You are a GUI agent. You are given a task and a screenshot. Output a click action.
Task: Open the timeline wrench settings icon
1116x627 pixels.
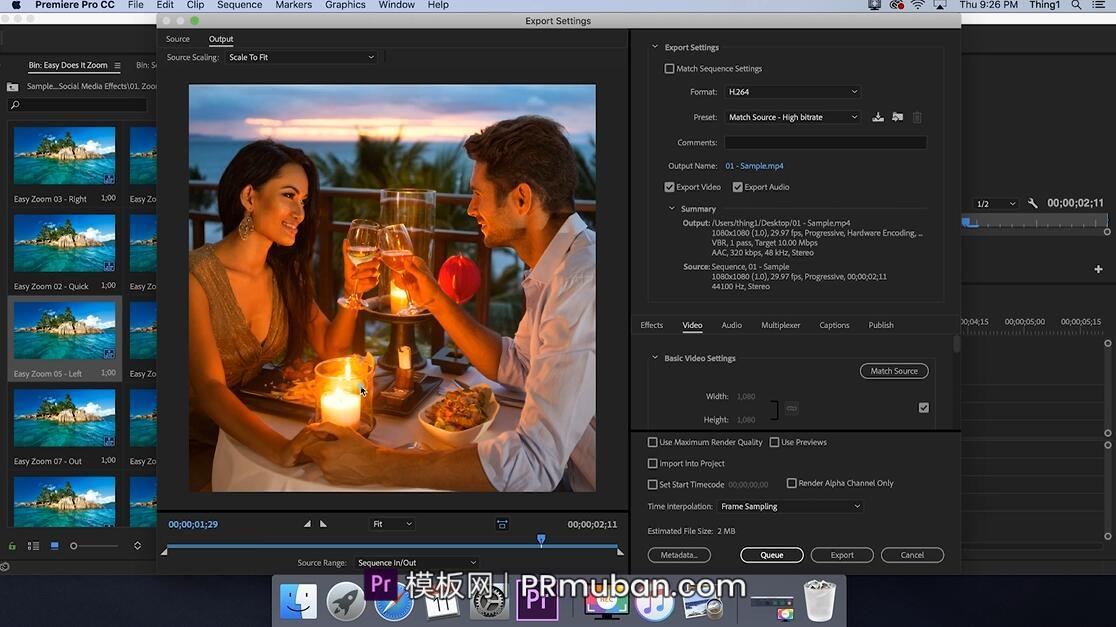click(x=1033, y=203)
